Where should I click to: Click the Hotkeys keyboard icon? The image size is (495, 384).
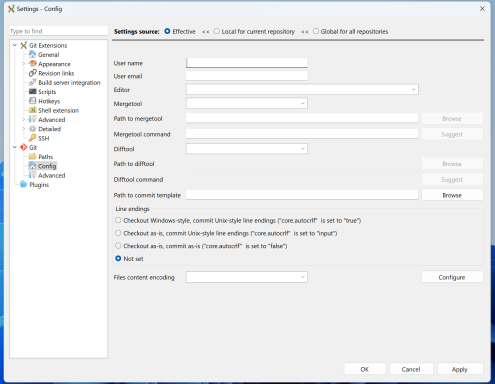pyautogui.click(x=32, y=101)
